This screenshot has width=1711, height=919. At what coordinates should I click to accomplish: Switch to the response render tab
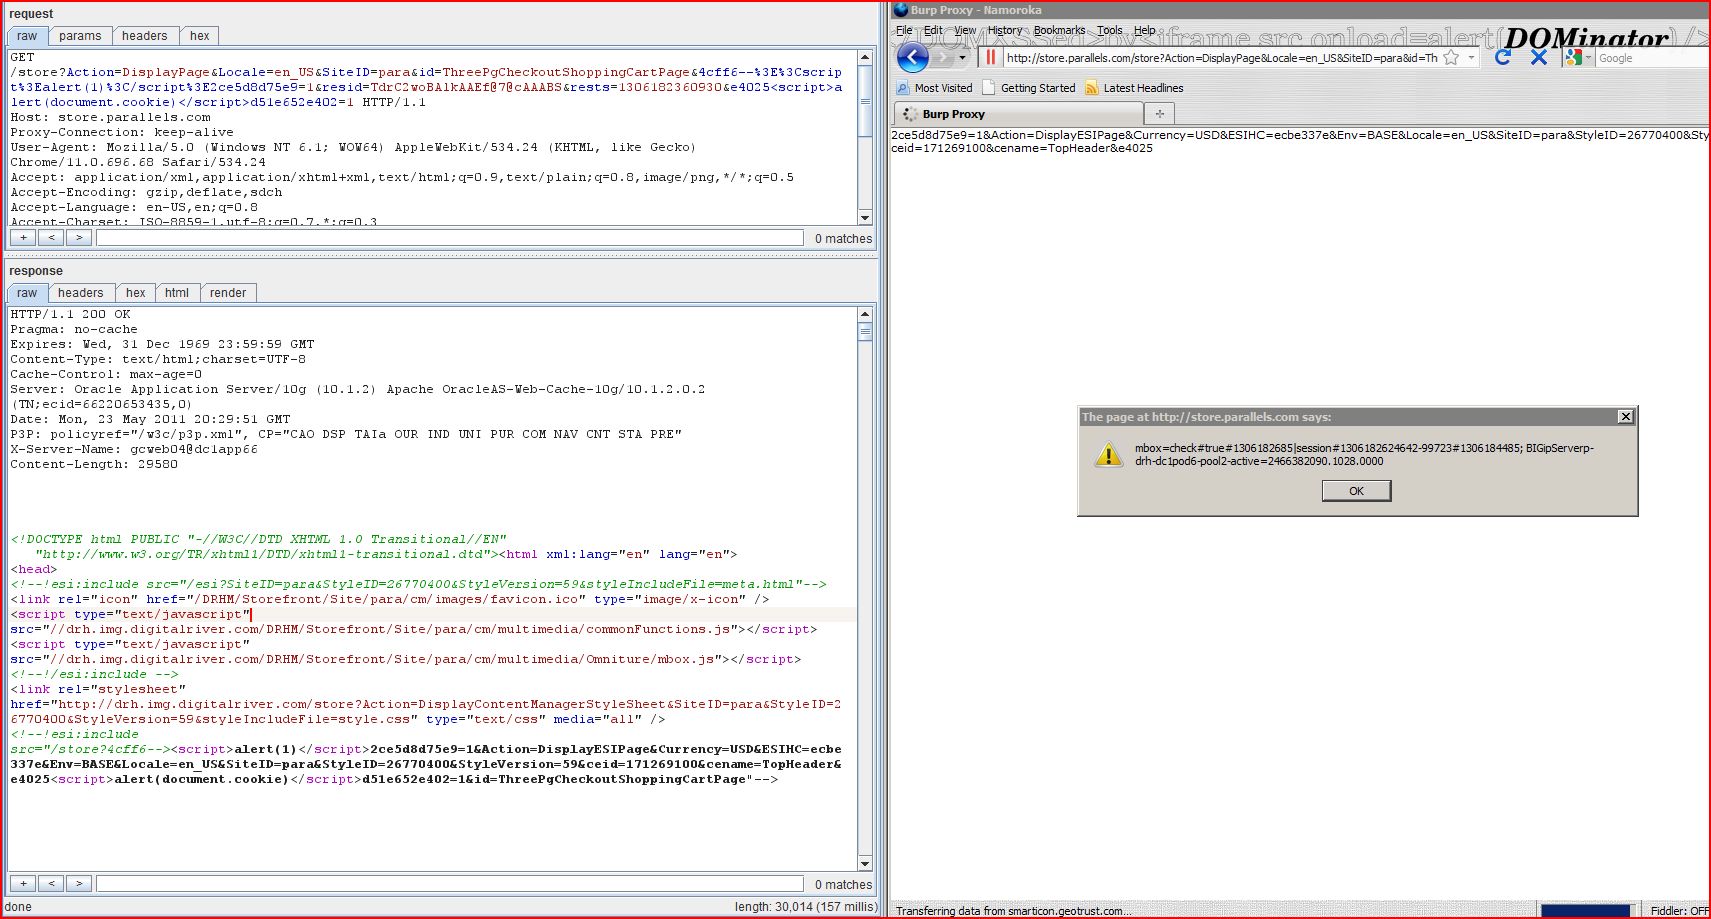pyautogui.click(x=228, y=293)
